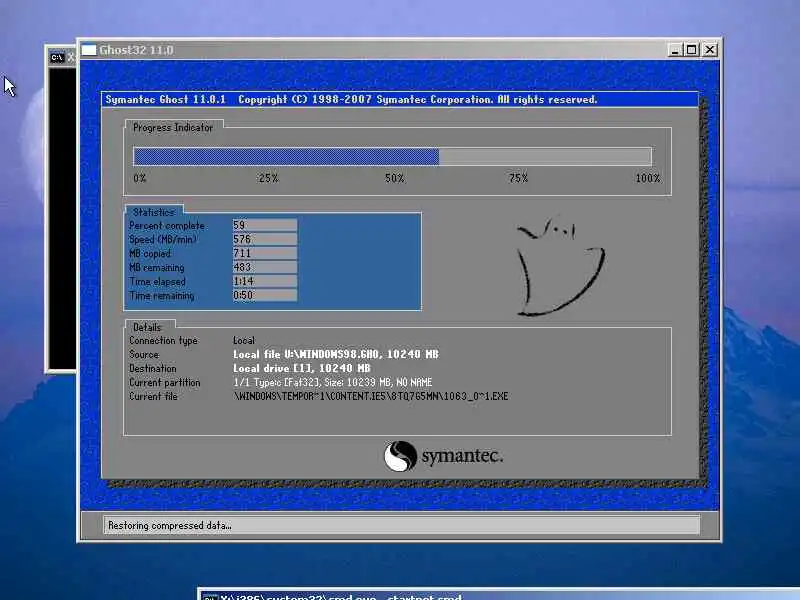Click the bottom cmd.exe startnet.cmd window title

click(341, 596)
